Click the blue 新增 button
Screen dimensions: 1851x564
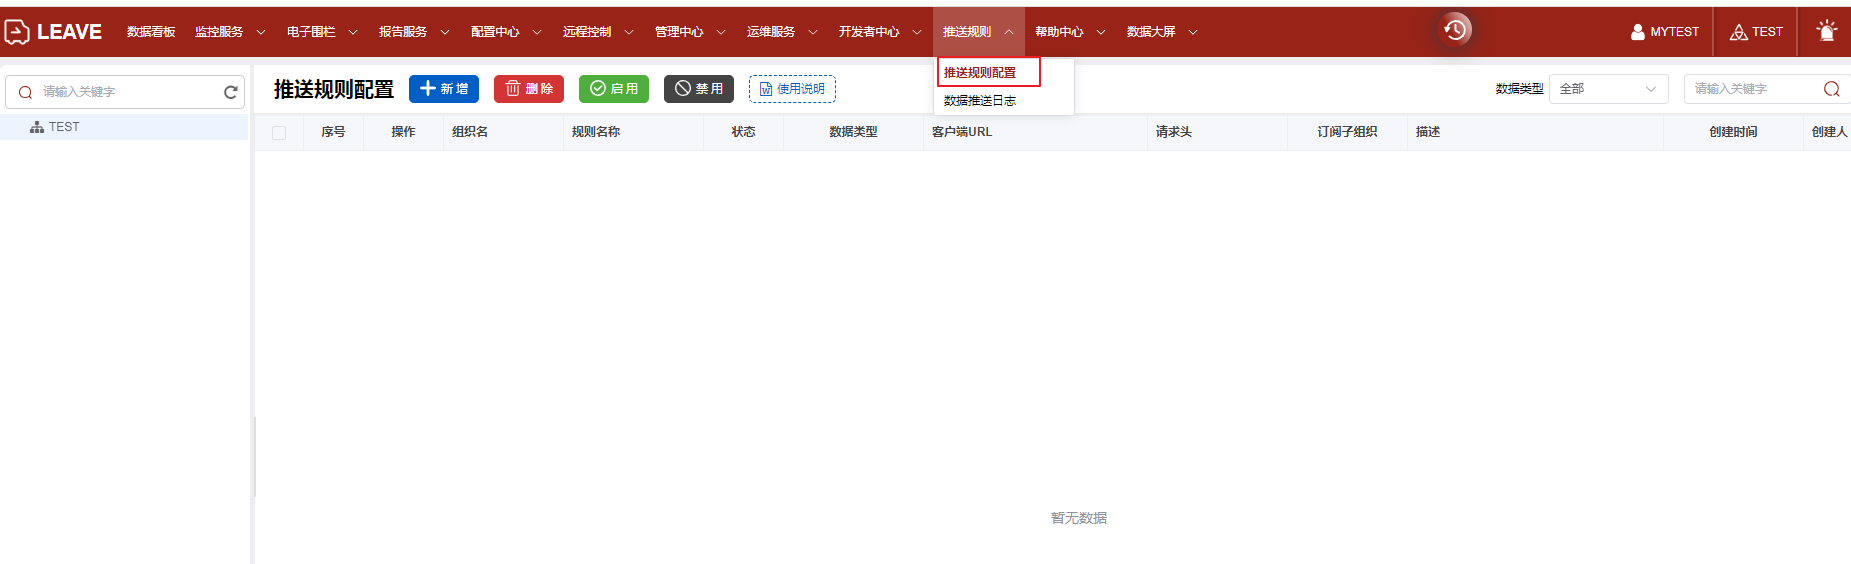[444, 89]
